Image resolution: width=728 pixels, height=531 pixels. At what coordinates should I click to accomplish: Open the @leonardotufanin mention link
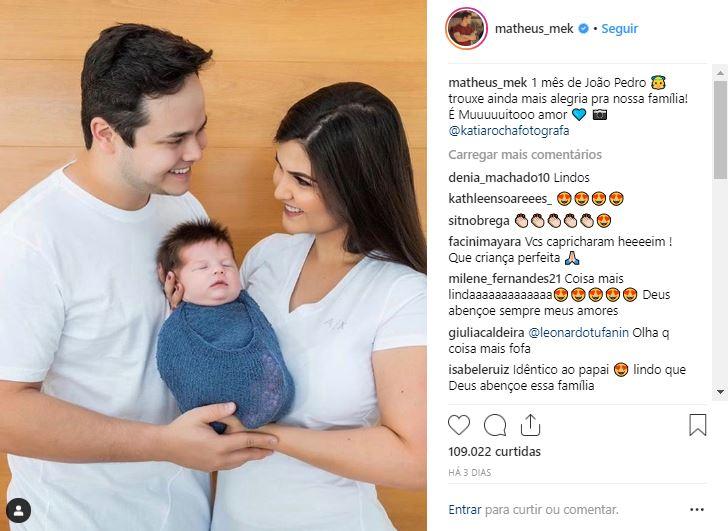tap(578, 332)
